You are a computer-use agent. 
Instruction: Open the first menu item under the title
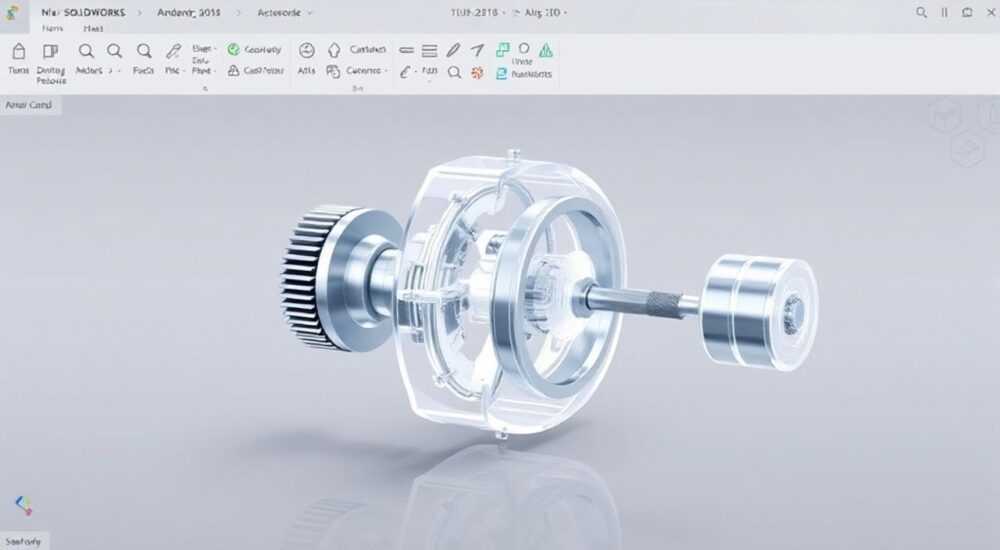tap(52, 29)
